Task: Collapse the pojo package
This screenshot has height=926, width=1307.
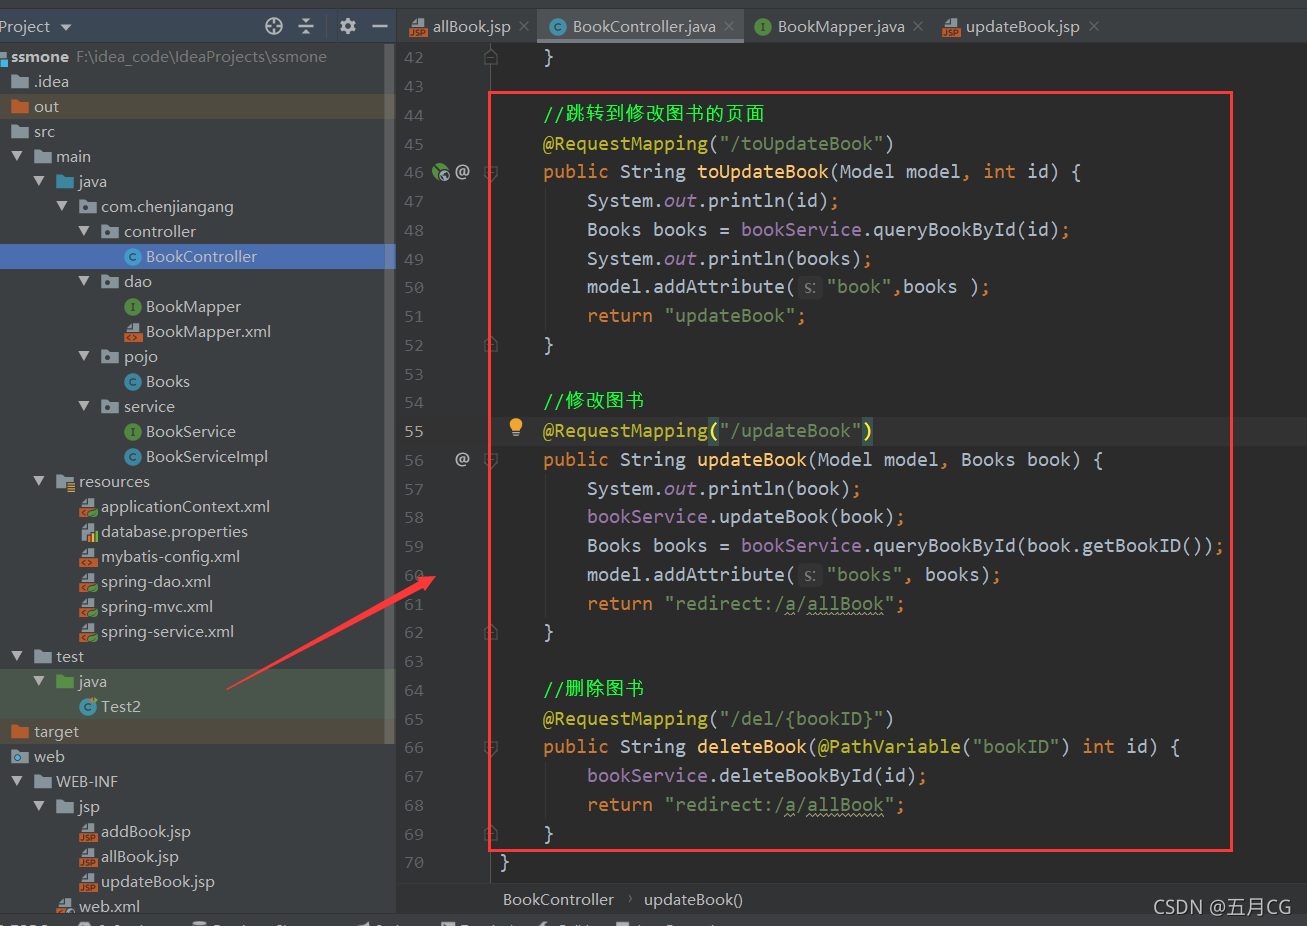Action: [x=84, y=356]
